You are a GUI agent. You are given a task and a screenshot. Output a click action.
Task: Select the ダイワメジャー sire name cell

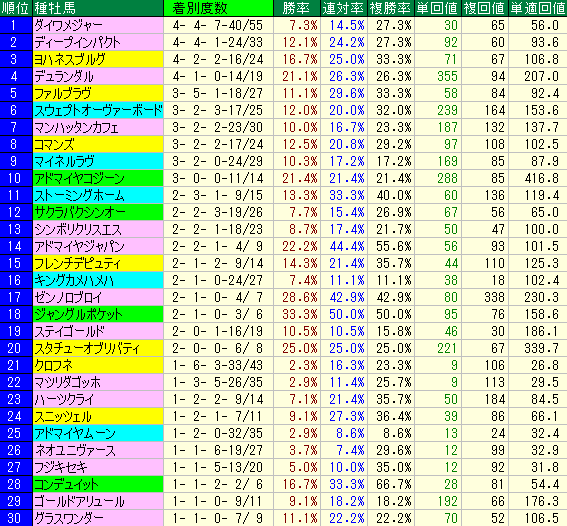pos(98,25)
